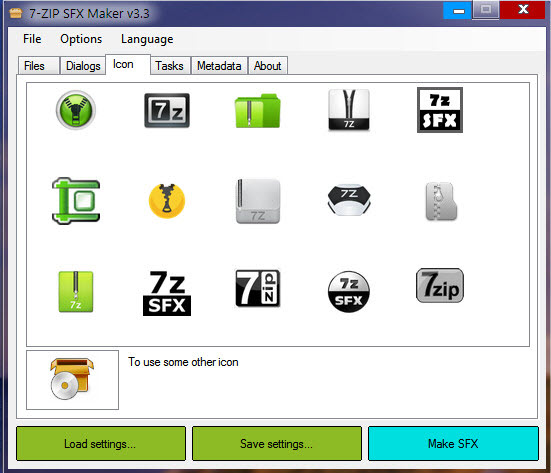The height and width of the screenshot is (473, 551).
Task: Select the green clamp press icon
Action: click(x=76, y=201)
